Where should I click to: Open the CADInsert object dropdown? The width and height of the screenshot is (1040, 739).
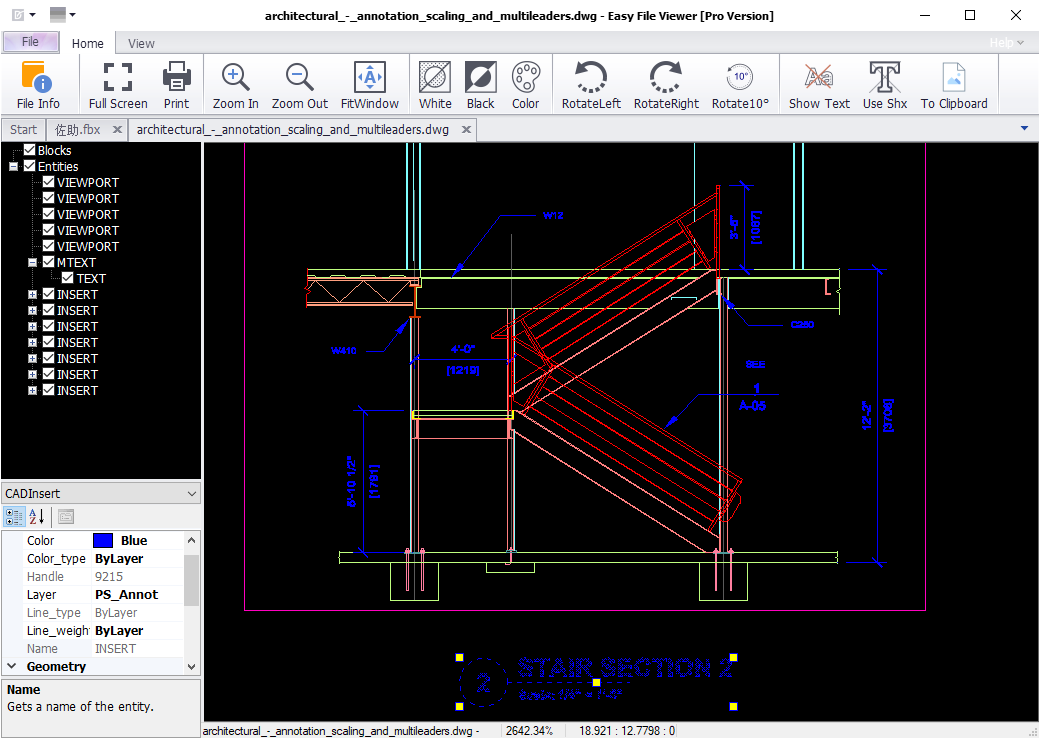click(x=192, y=494)
